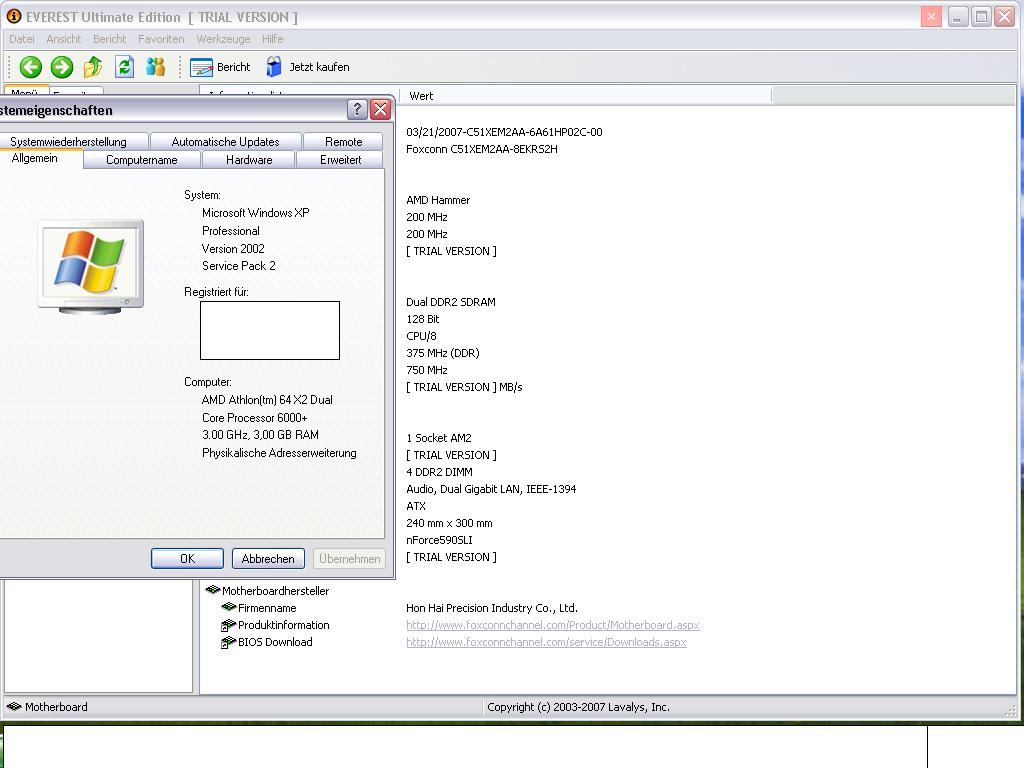Open the Bericht report wizard
Image resolution: width=1024 pixels, height=768 pixels.
click(x=220, y=67)
